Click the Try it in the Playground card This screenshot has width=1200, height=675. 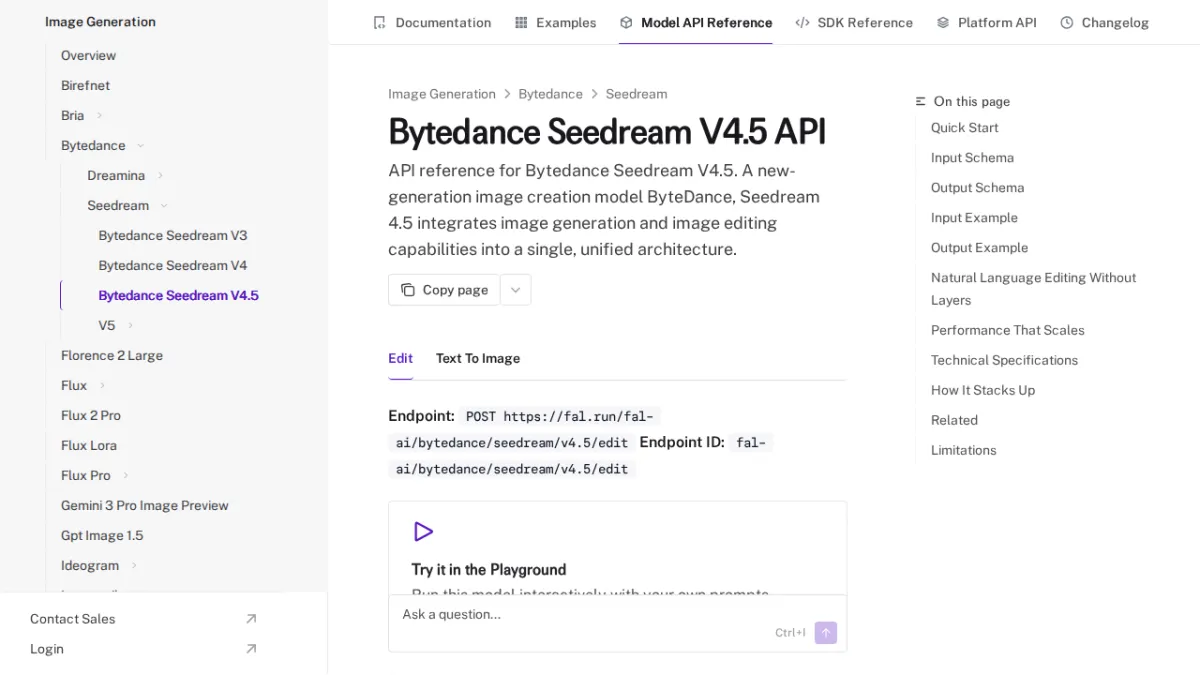[617, 549]
